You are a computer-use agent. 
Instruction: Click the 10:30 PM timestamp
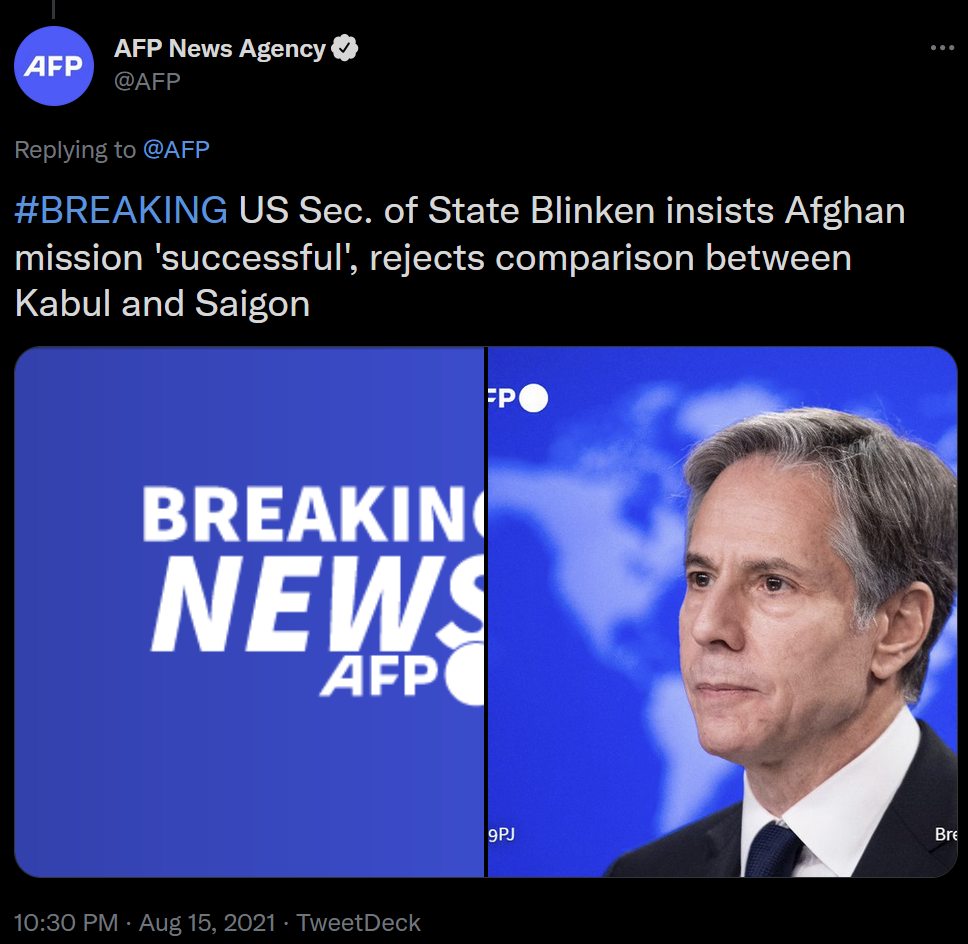(x=66, y=922)
